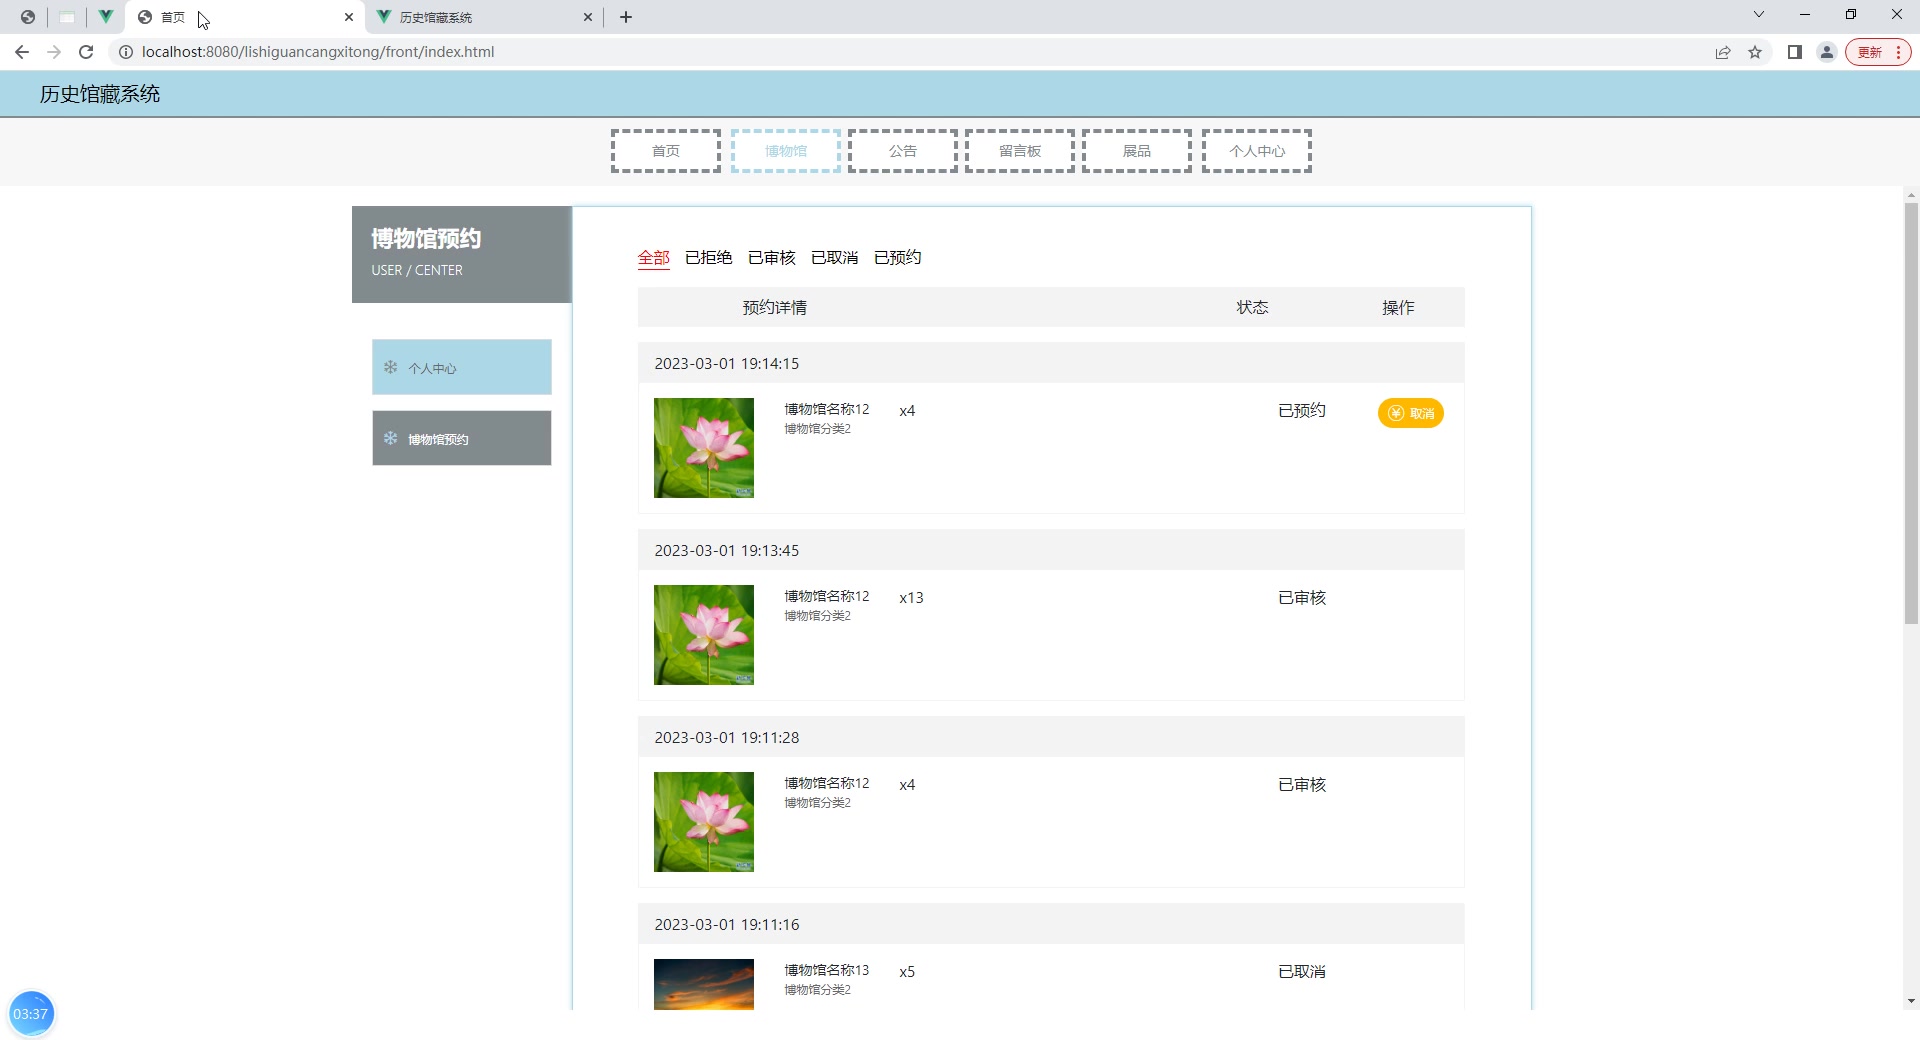
Task: Click the snowflake icon beside sidebar 博物馆预约
Action: (391, 438)
